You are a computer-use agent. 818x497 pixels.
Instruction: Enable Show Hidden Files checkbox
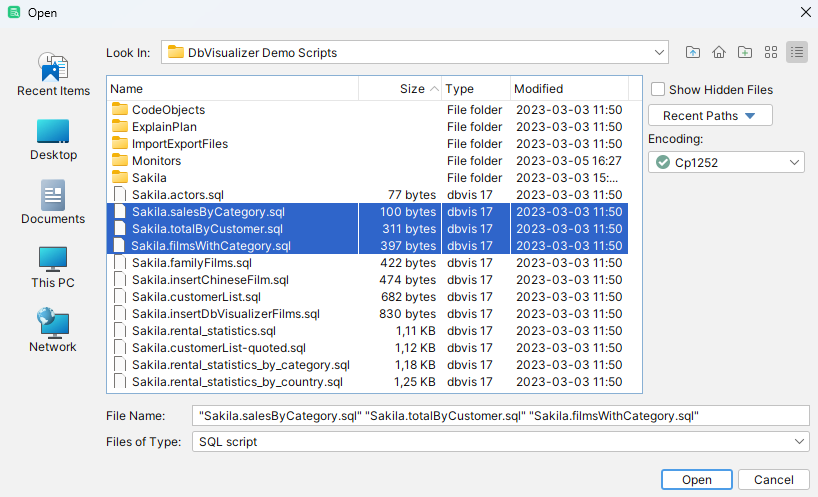[658, 89]
